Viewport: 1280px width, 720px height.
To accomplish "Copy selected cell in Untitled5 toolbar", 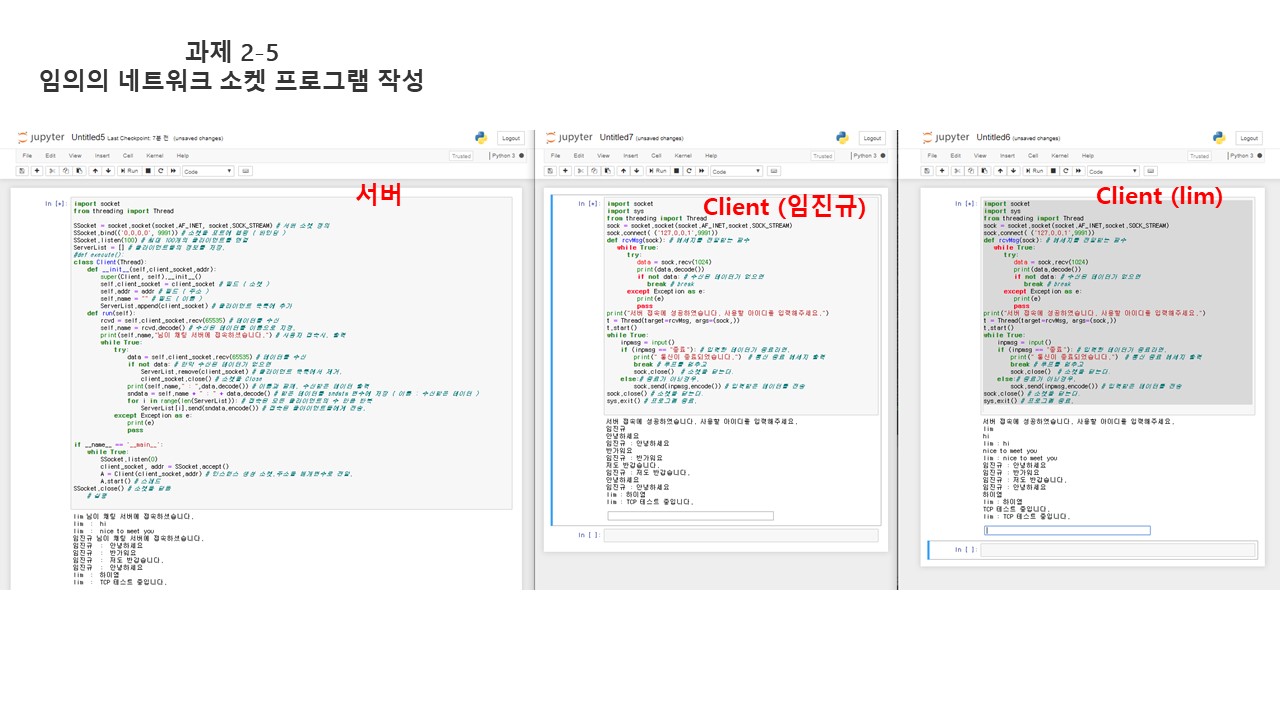I will (x=65, y=171).
